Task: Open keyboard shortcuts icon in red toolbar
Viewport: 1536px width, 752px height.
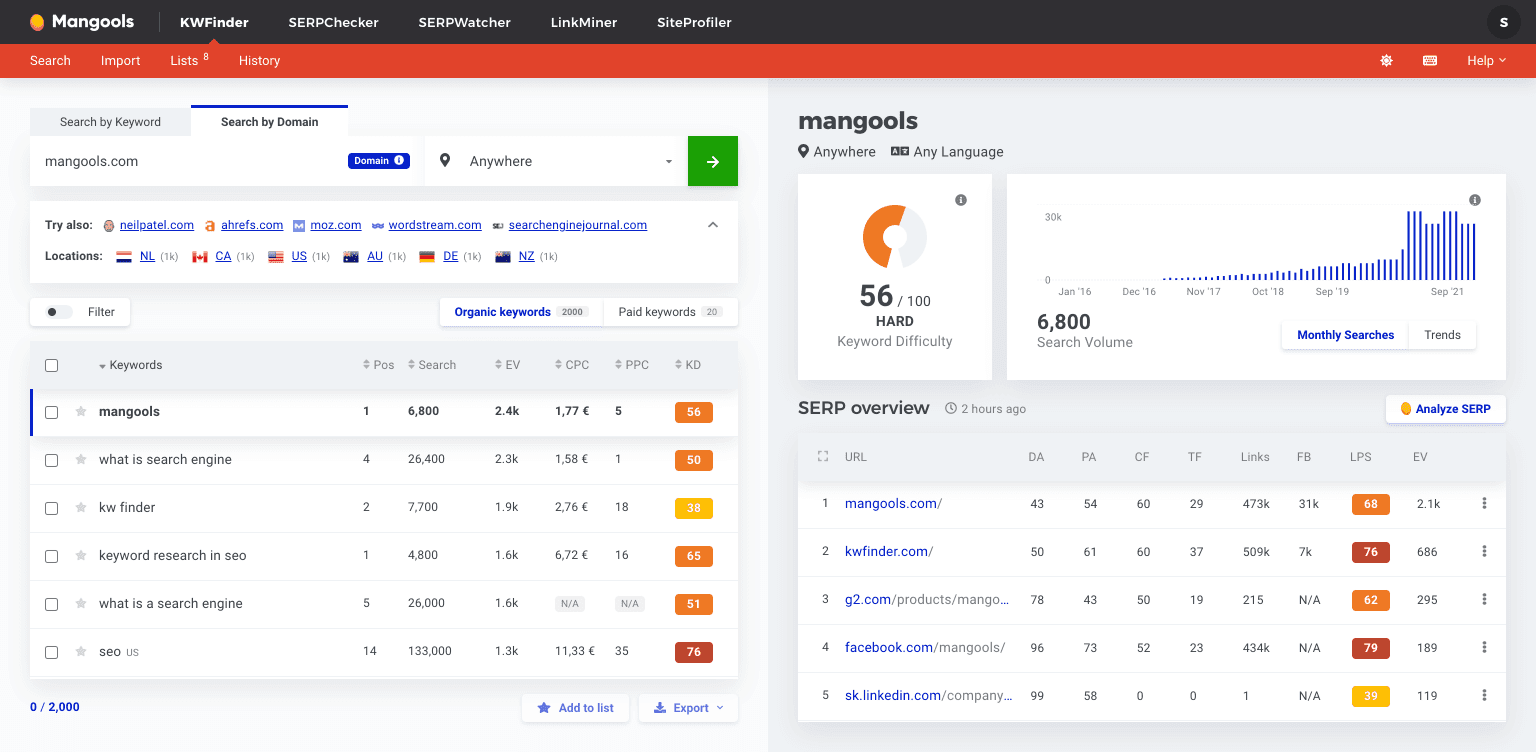Action: (1429, 60)
